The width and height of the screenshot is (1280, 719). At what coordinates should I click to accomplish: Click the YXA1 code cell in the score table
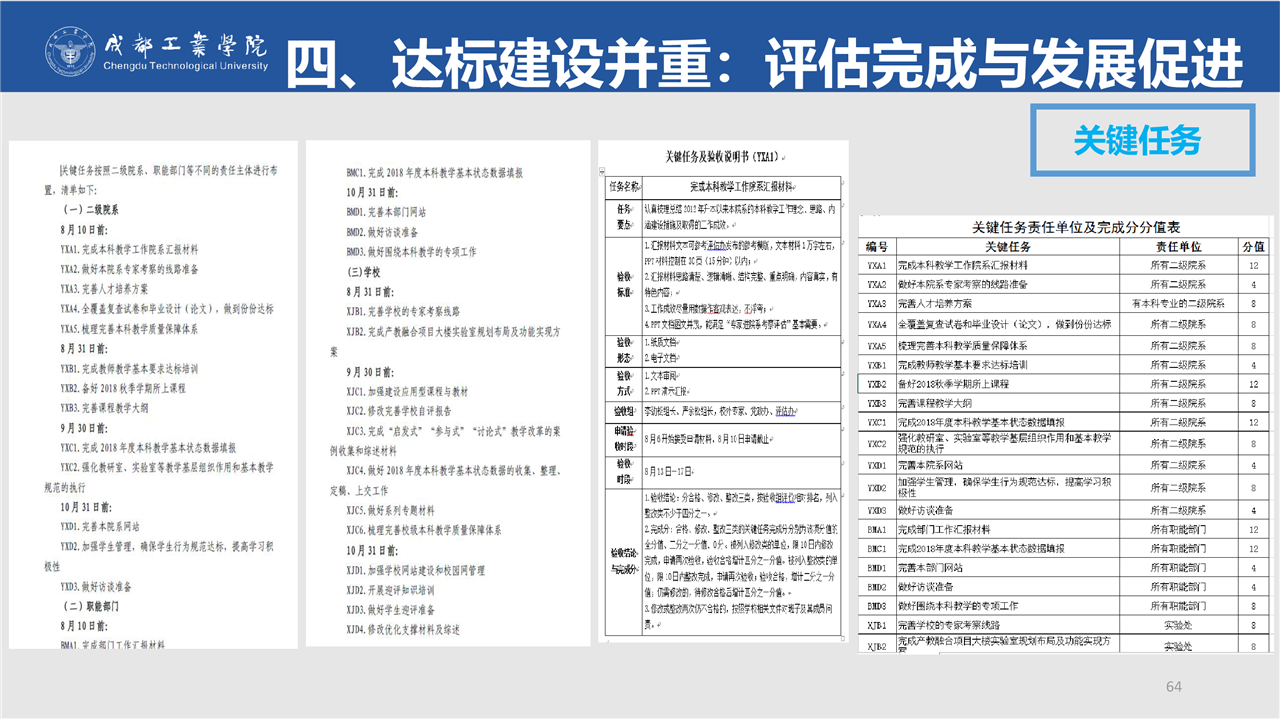tap(877, 266)
